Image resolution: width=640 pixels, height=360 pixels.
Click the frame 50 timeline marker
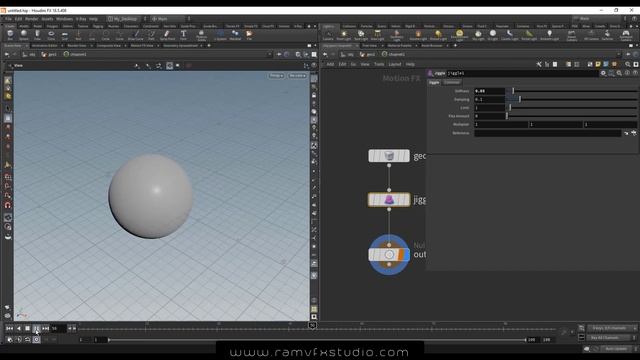coord(313,325)
